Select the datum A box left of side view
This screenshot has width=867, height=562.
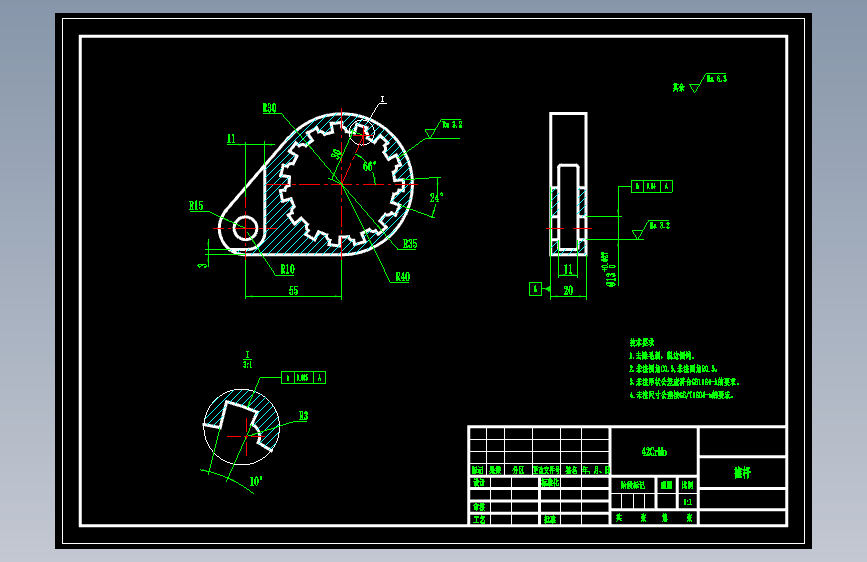click(535, 289)
